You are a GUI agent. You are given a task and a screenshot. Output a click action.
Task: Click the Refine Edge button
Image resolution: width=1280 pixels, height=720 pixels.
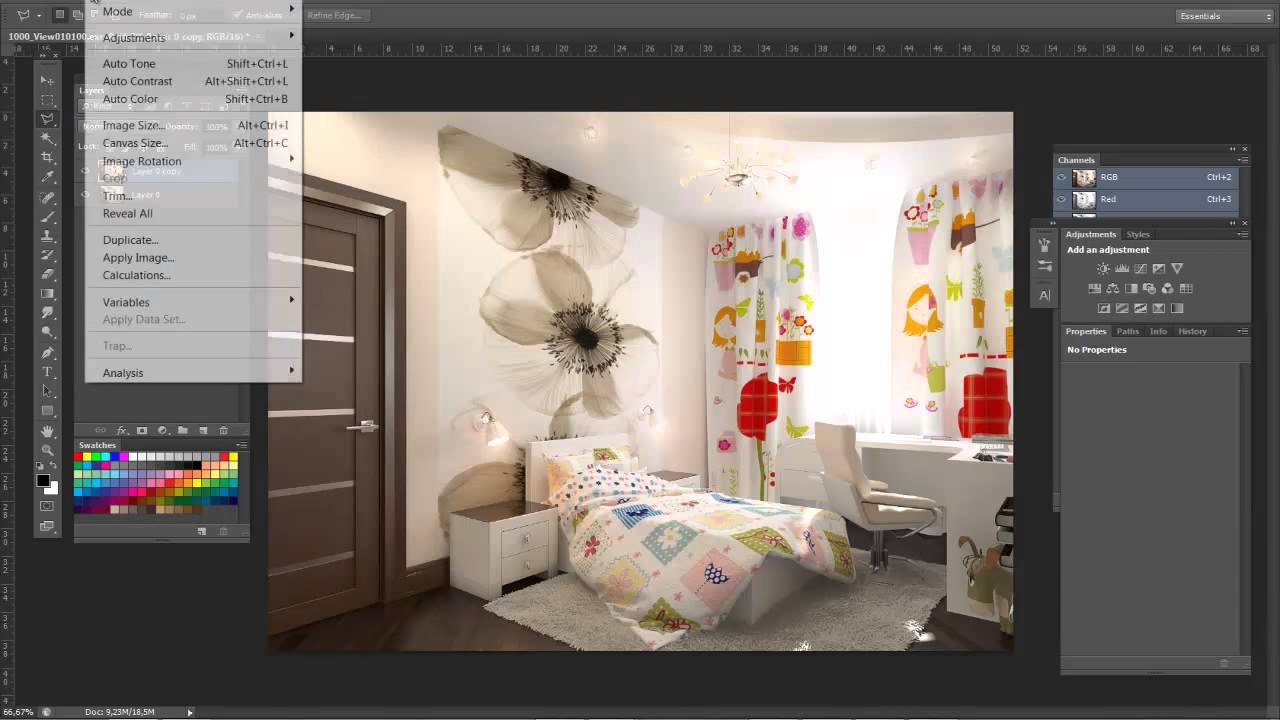(x=335, y=15)
